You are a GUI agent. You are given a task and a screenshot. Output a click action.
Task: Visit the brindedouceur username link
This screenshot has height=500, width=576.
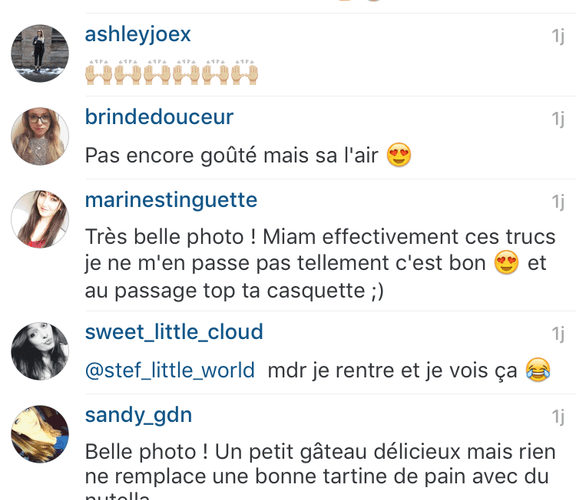point(159,117)
